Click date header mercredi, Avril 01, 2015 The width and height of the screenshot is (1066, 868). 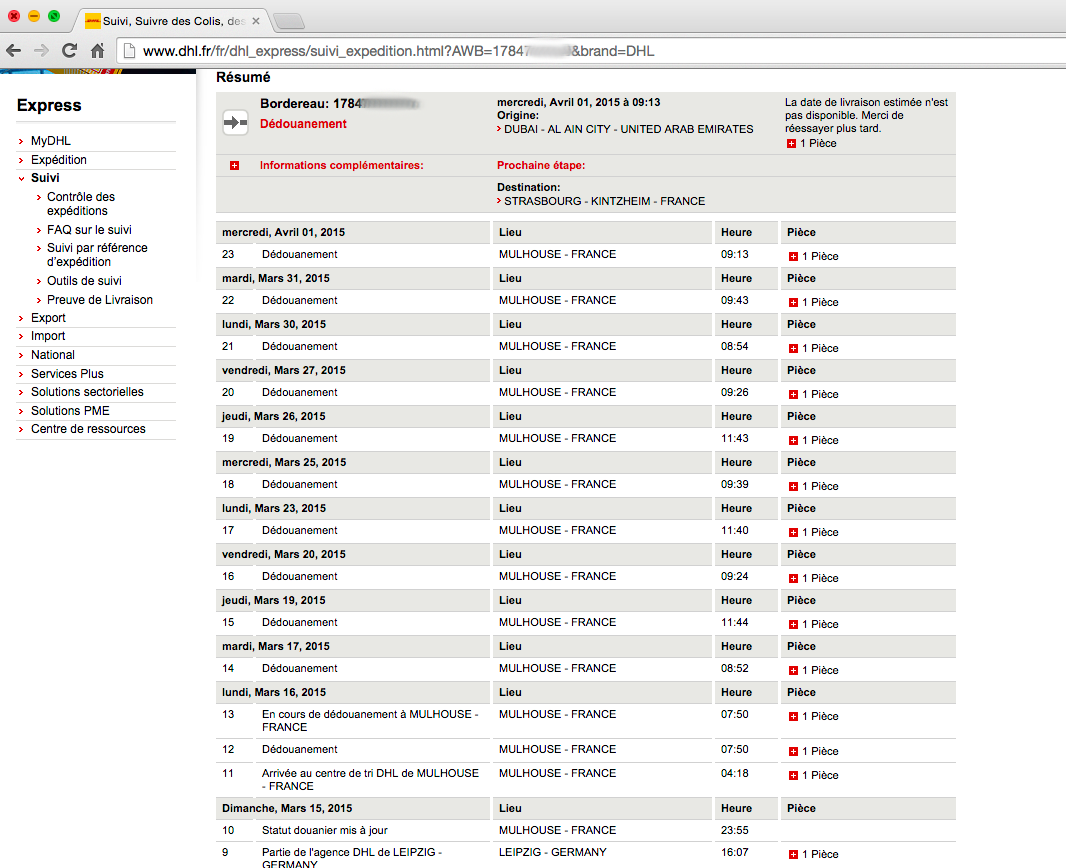point(283,232)
